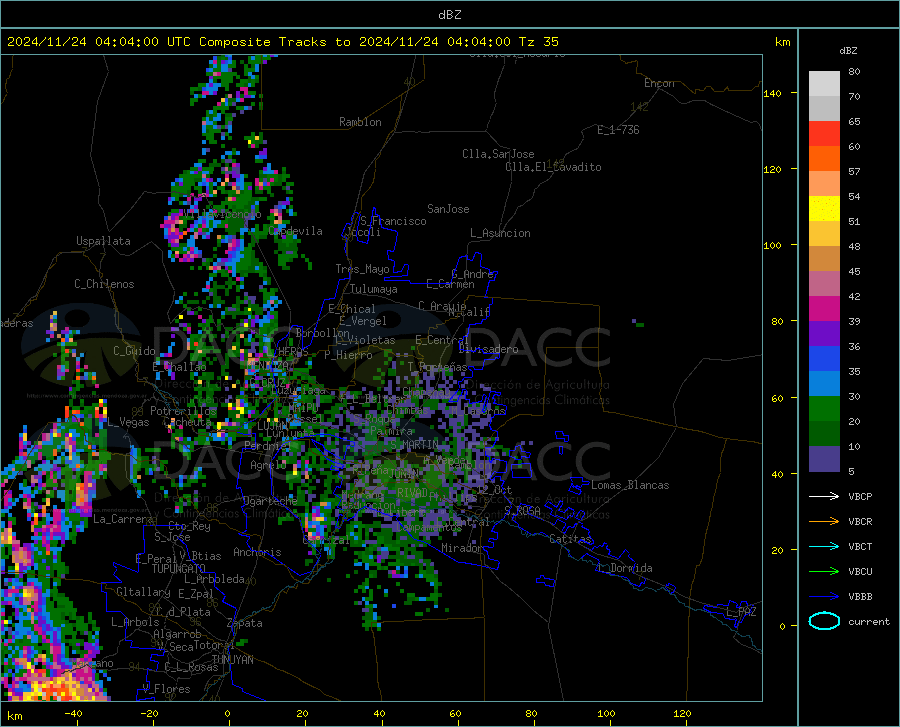Screen dimensions: 900x727
Task: Click the 'C_Guido' map label
Action: click(x=134, y=351)
